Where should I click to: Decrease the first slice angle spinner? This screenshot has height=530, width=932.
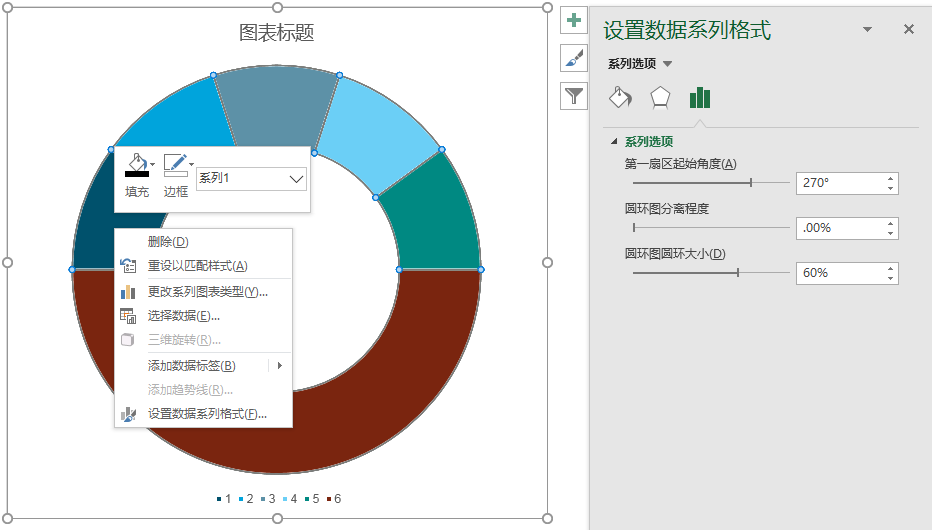pos(890,188)
